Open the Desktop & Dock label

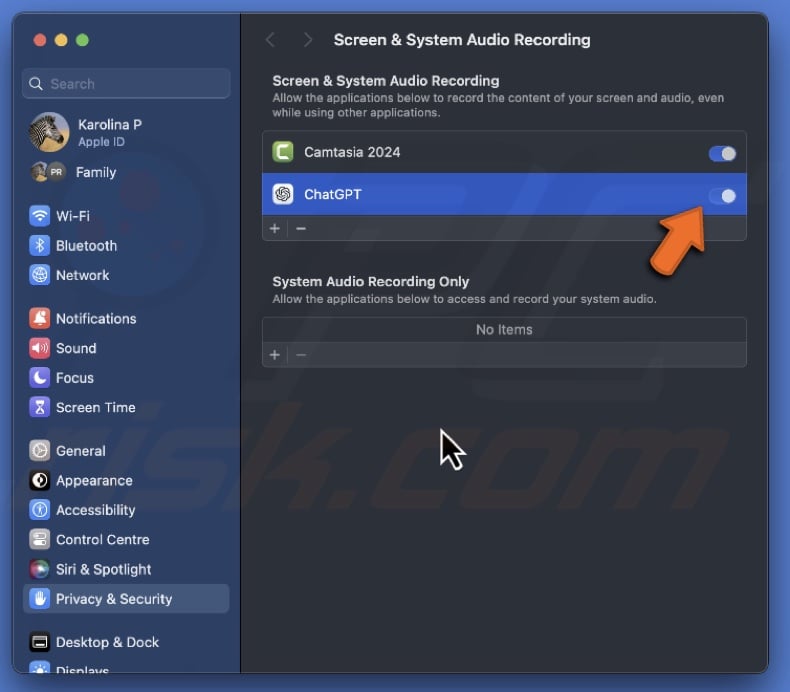click(107, 643)
